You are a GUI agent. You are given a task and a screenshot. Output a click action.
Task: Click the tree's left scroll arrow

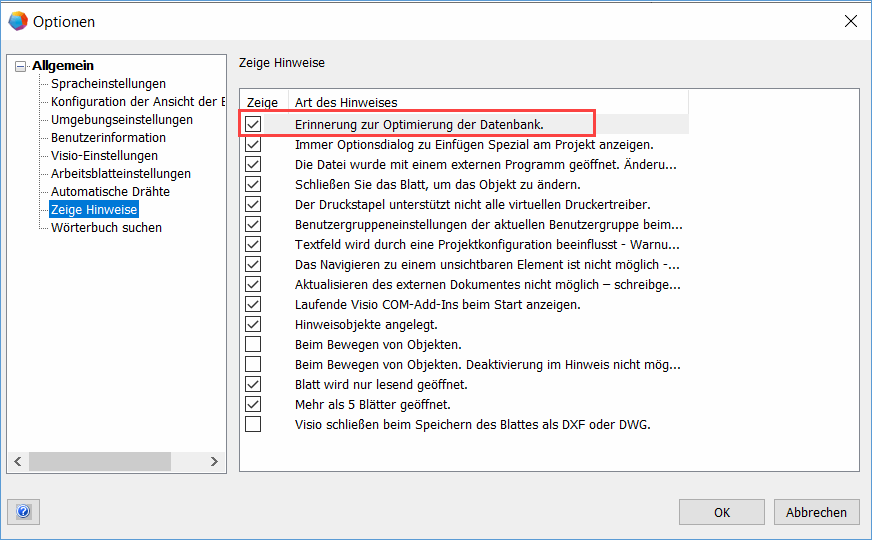(17, 461)
